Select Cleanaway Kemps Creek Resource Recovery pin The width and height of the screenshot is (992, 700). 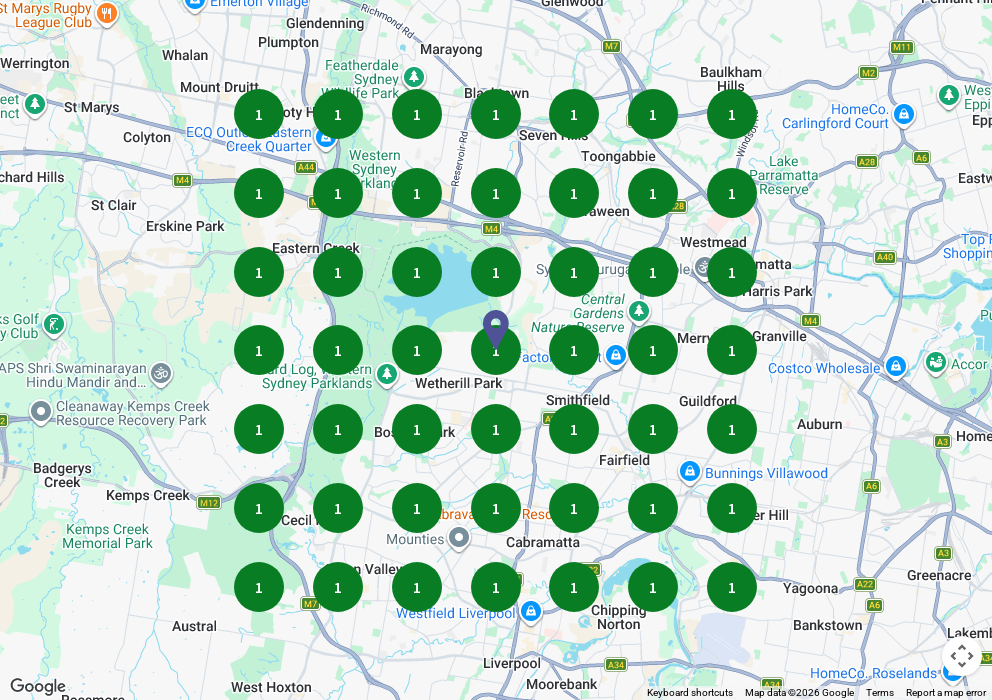41,412
